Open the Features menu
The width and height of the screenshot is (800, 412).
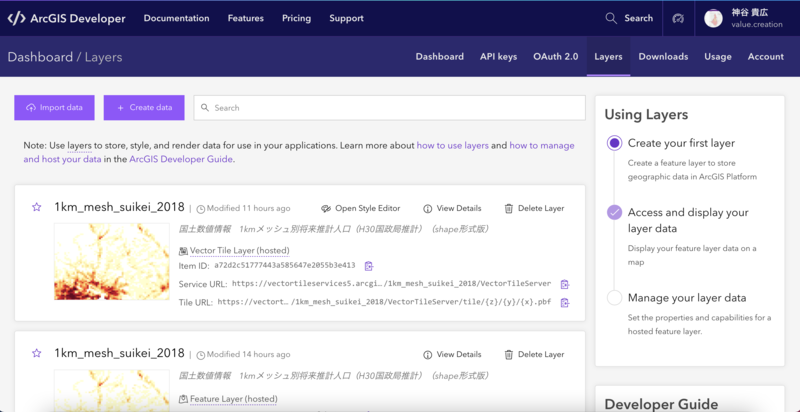(x=245, y=18)
